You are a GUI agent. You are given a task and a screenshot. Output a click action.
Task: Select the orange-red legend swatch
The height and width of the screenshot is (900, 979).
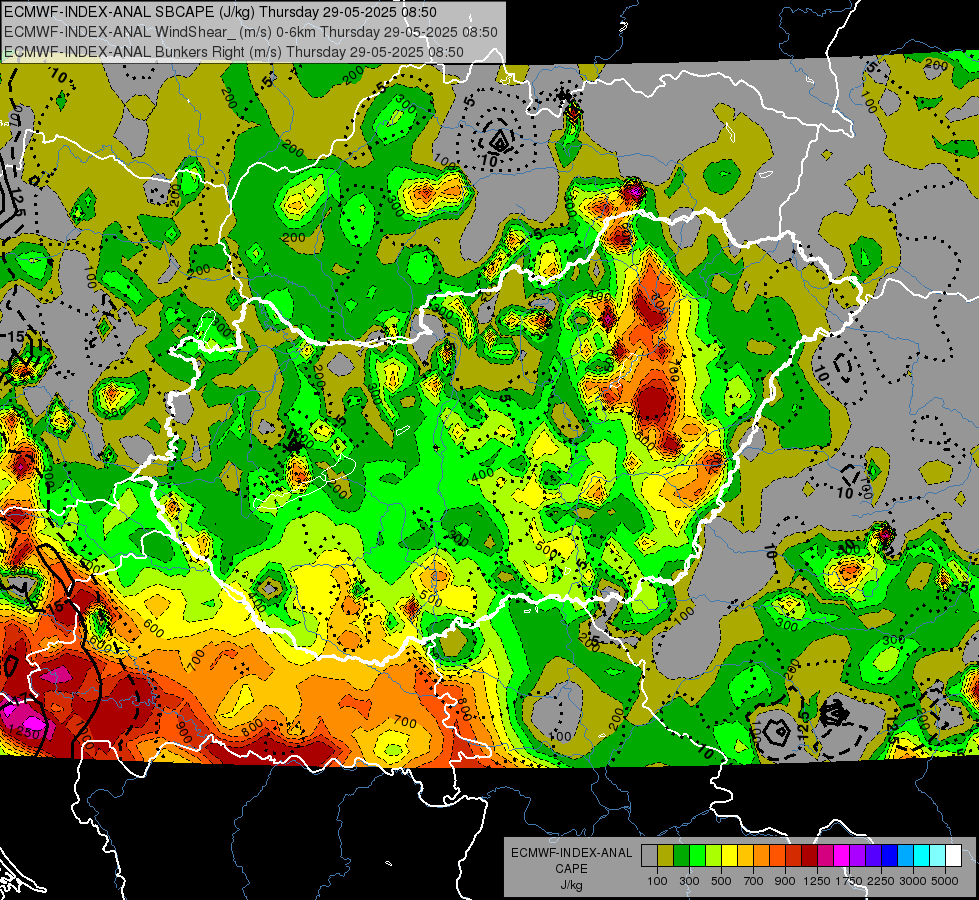click(x=777, y=856)
